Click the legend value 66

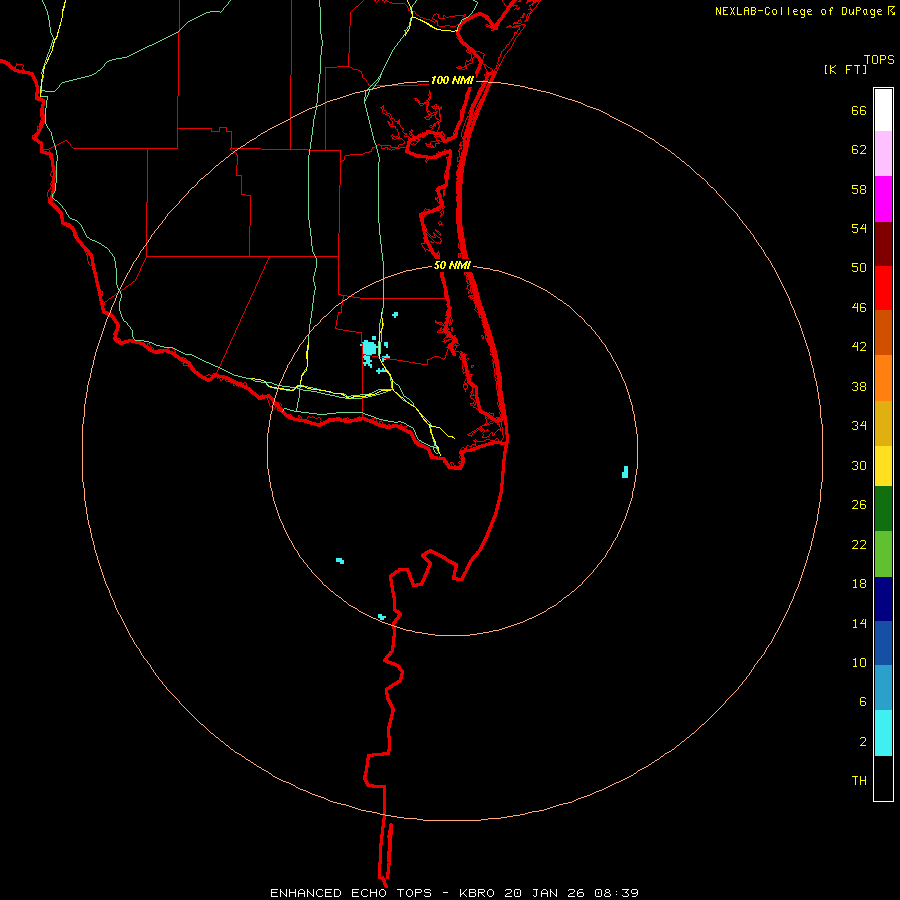(859, 111)
